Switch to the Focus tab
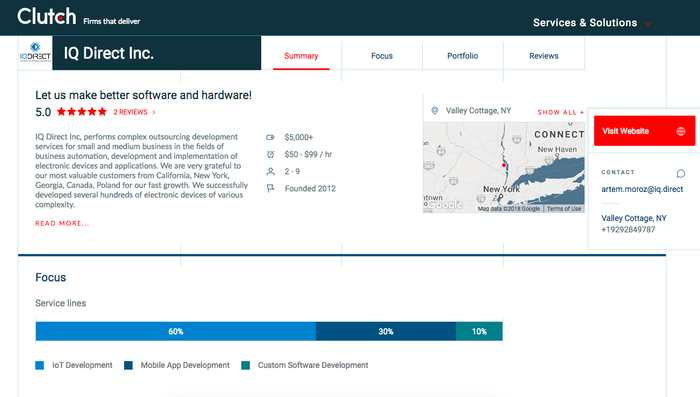Screen dimensions: 700x397 (382, 56)
